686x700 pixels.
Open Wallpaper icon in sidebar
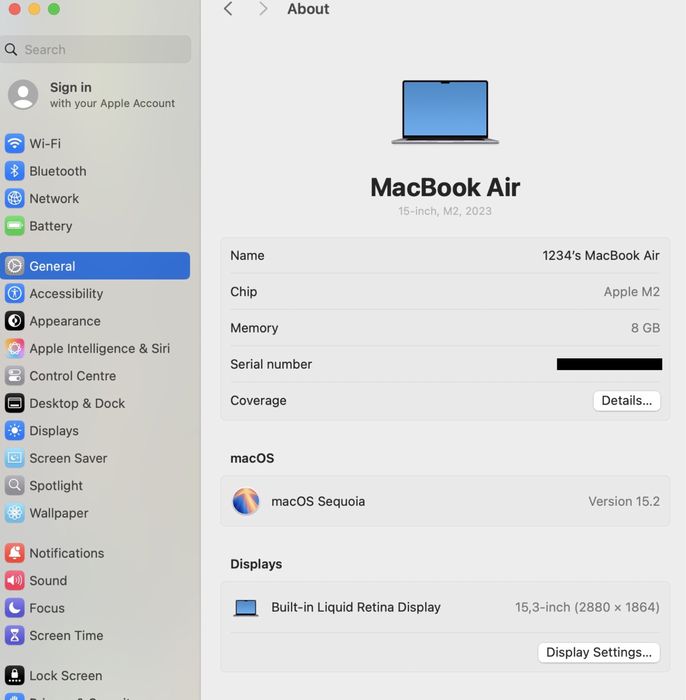coord(14,513)
